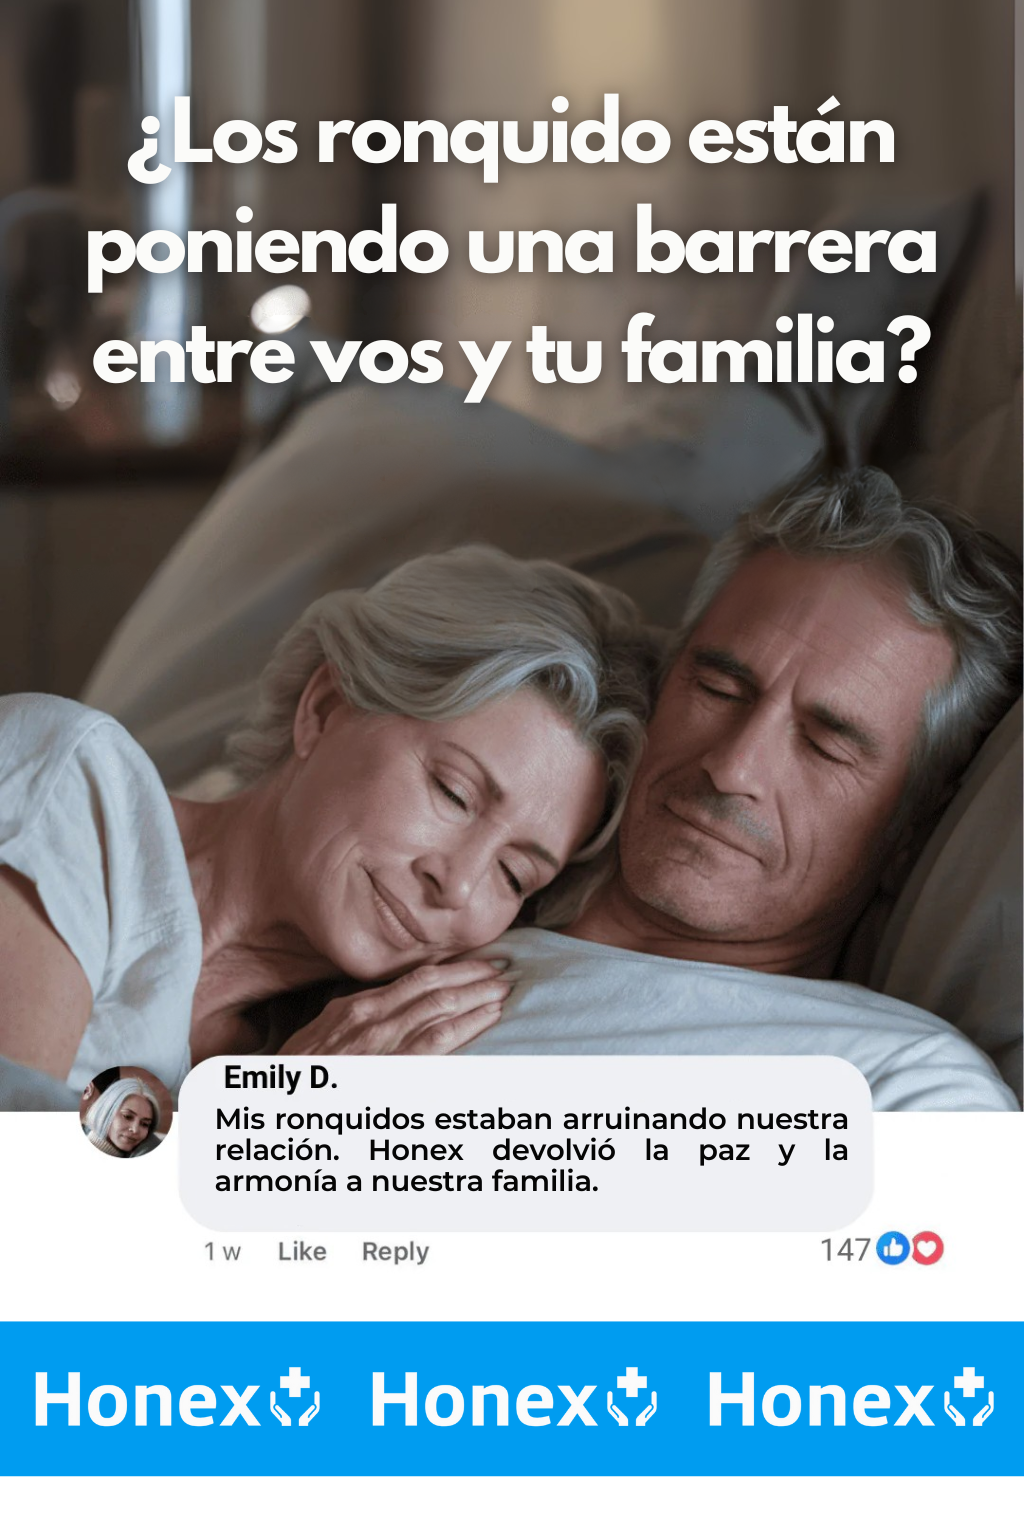Click the blue thumbs-up reaction icon
1024x1536 pixels.
[x=893, y=1248]
